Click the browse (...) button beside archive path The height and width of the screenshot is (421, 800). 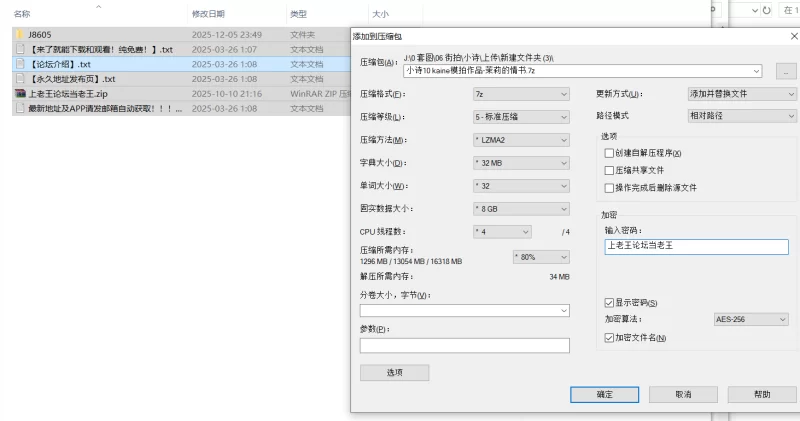pos(787,71)
